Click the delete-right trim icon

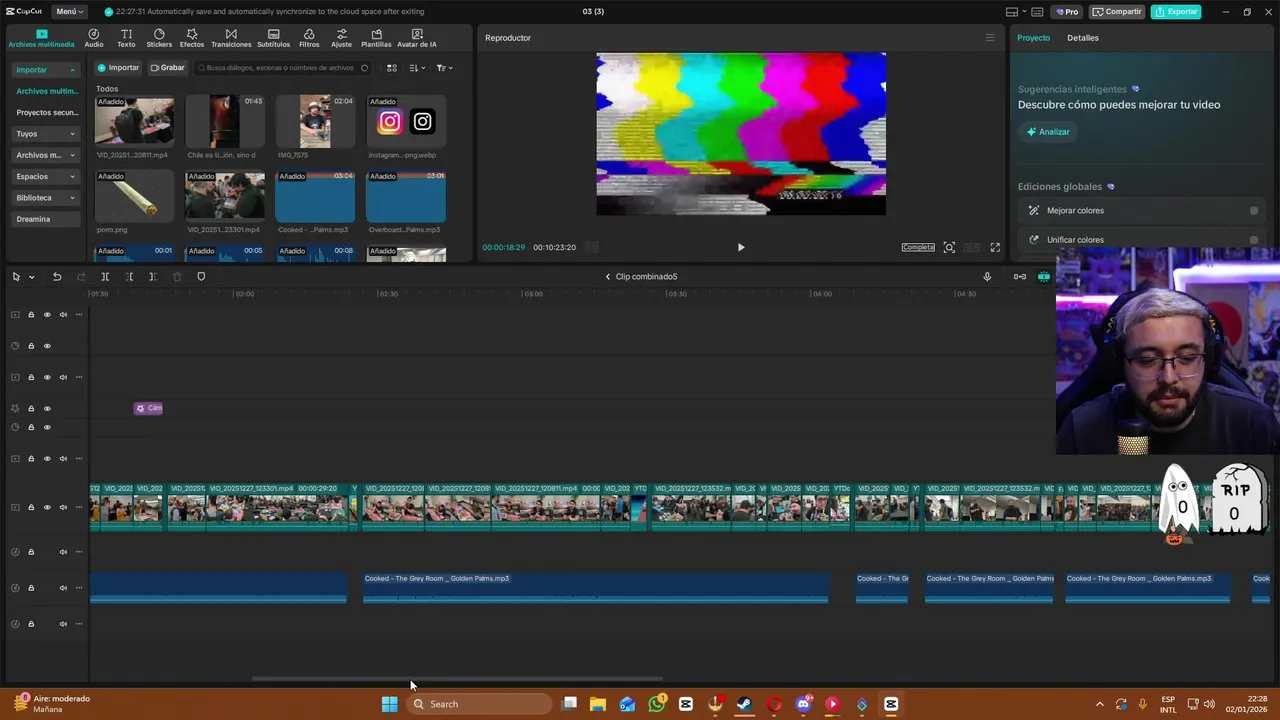152,277
